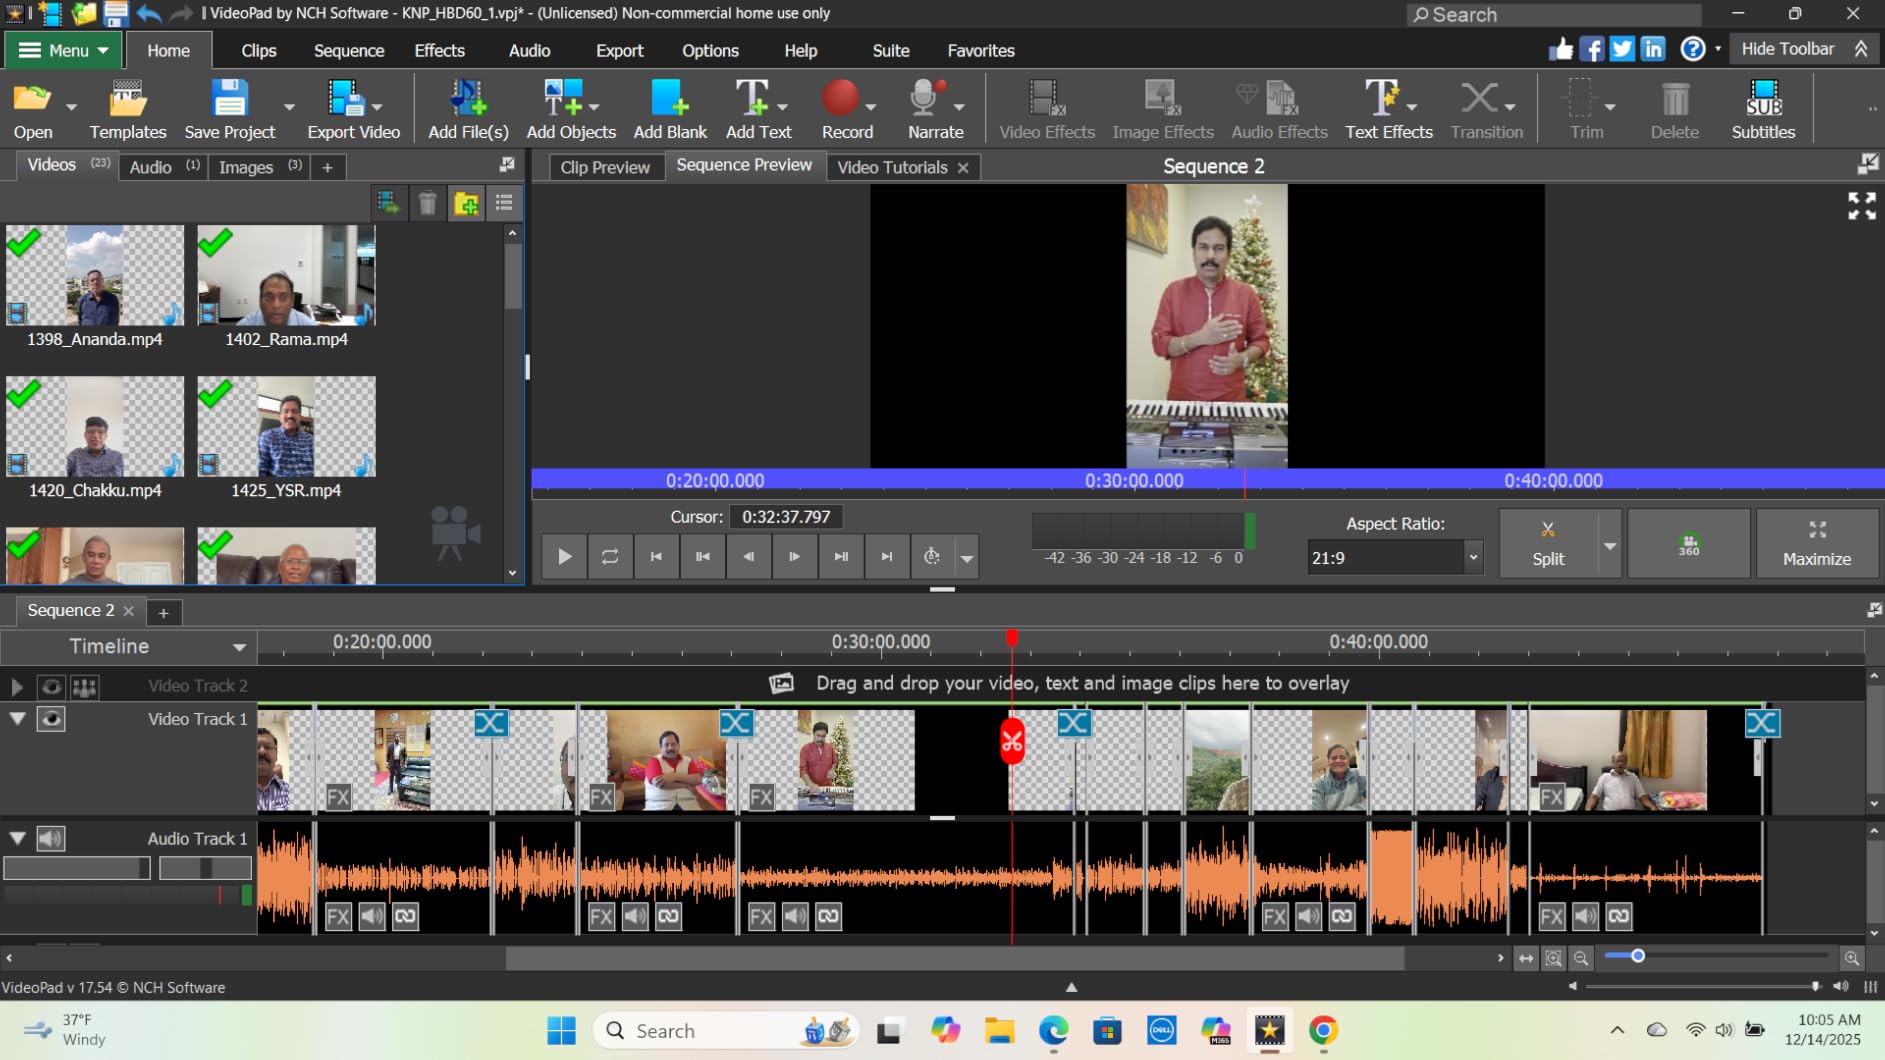
Task: Open the Audio bin tab
Action: [163, 167]
